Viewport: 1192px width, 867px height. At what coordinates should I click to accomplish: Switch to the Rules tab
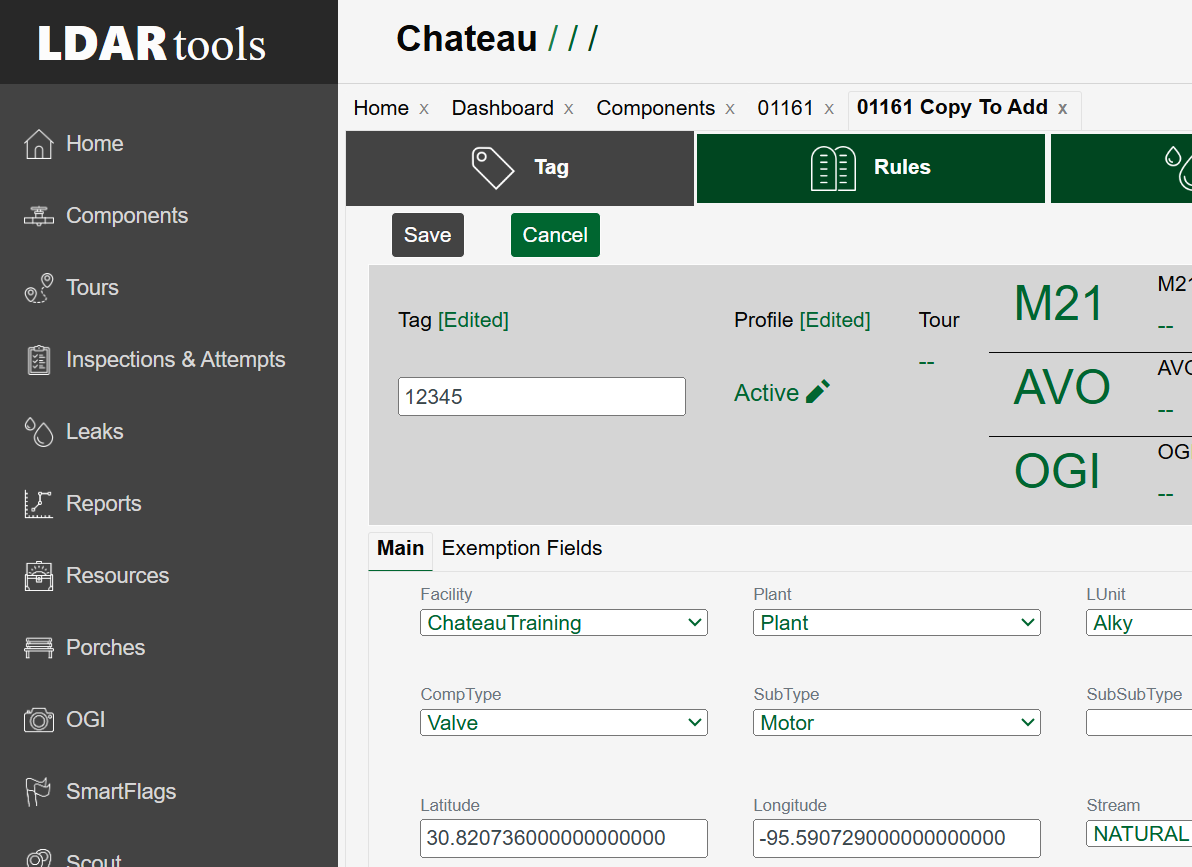coord(870,167)
